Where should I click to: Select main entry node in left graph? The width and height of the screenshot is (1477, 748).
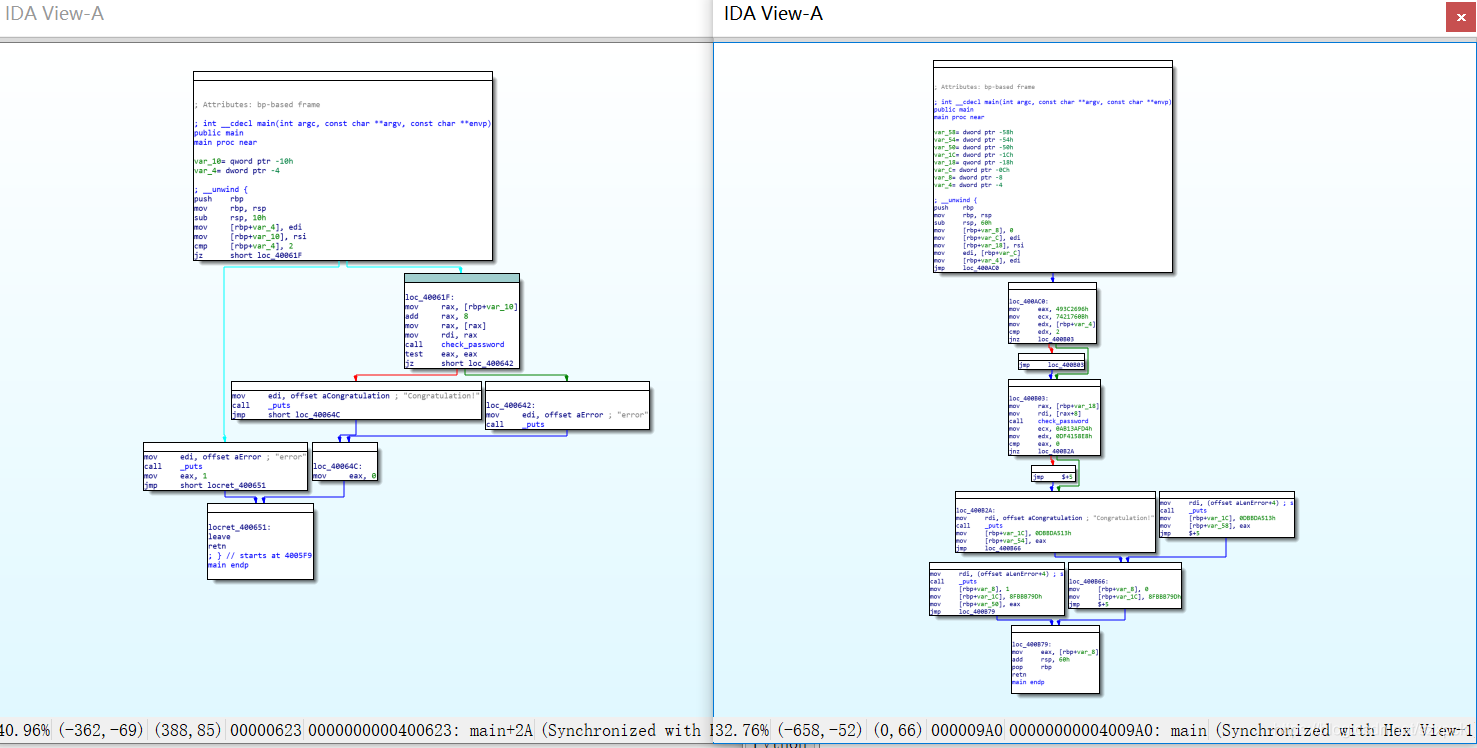pyautogui.click(x=343, y=166)
